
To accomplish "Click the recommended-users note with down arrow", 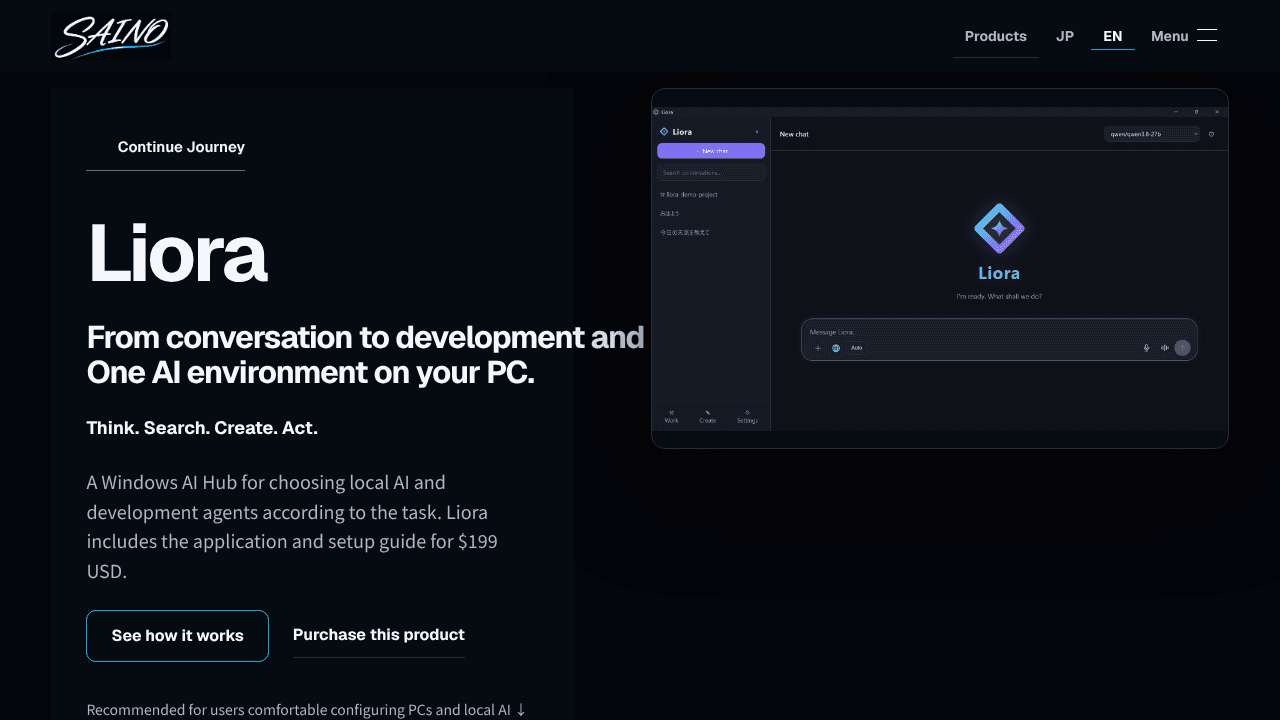I will [x=306, y=710].
